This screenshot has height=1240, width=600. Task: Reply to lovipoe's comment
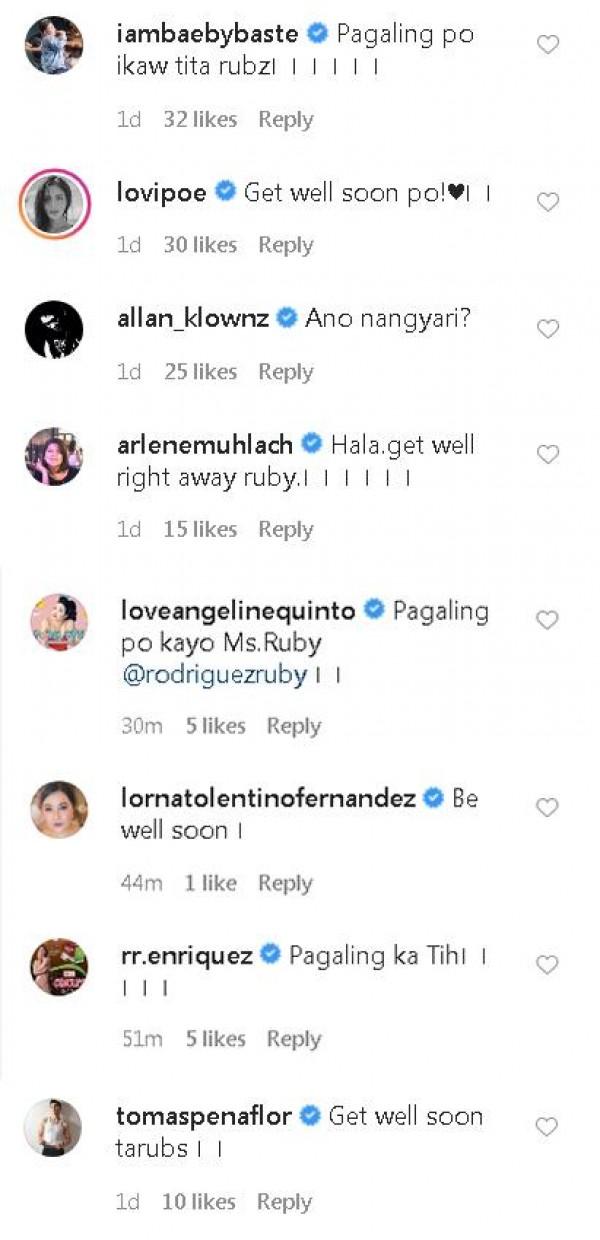(285, 245)
